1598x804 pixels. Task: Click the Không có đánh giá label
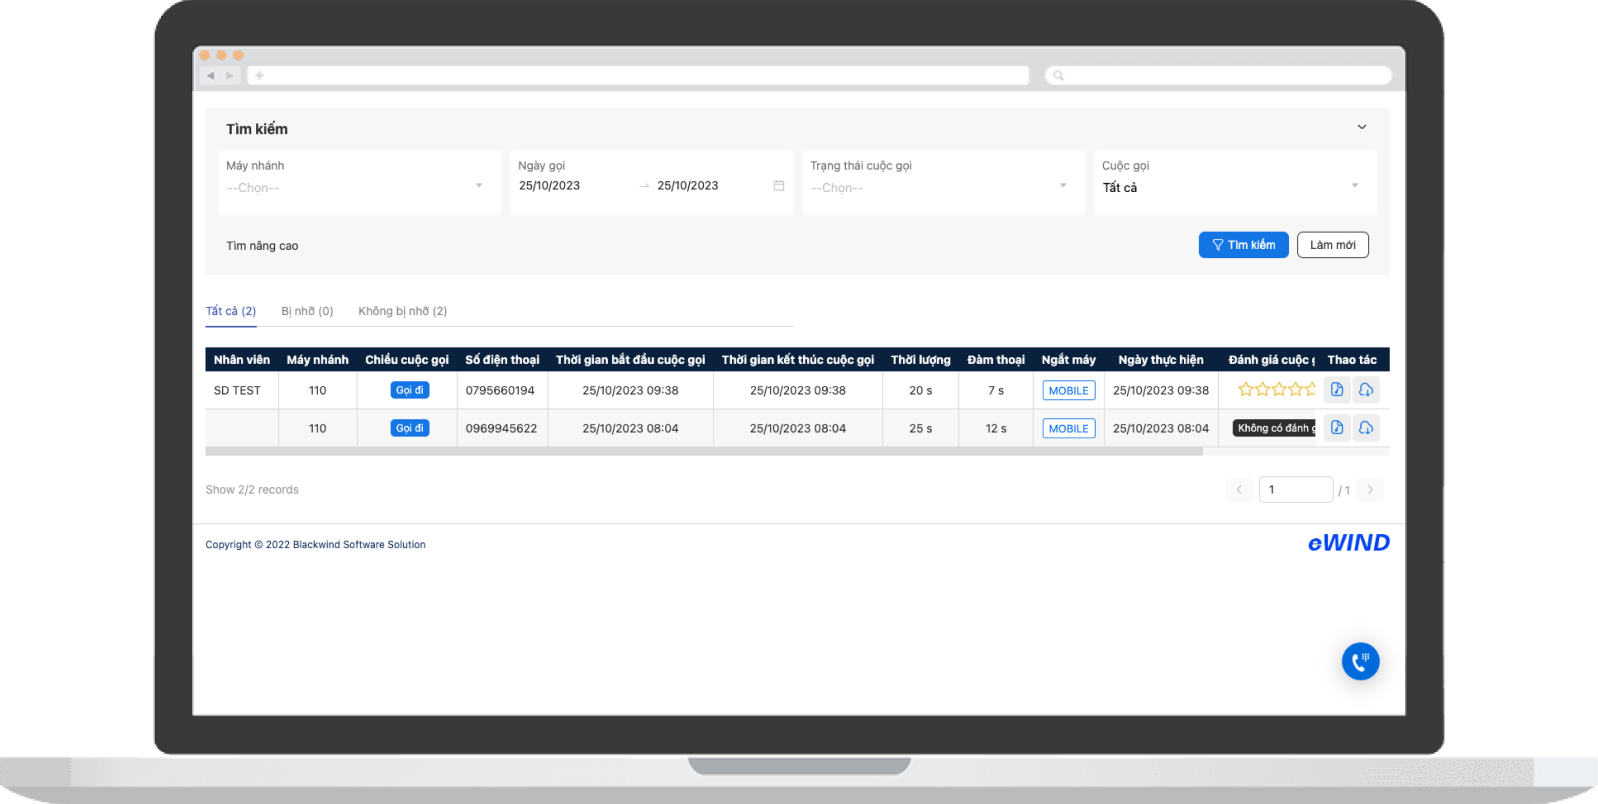tap(1274, 428)
